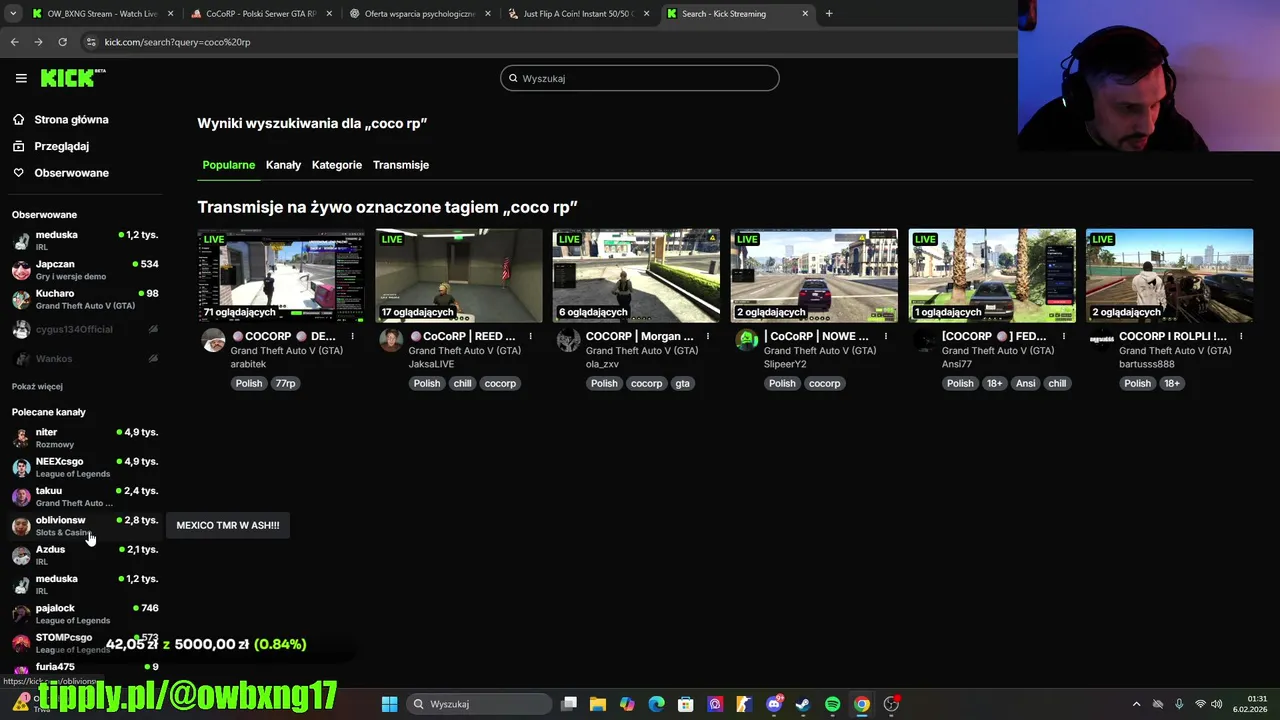Open recommended channel NEEXcsgo
The height and width of the screenshot is (720, 1280).
coord(85,467)
